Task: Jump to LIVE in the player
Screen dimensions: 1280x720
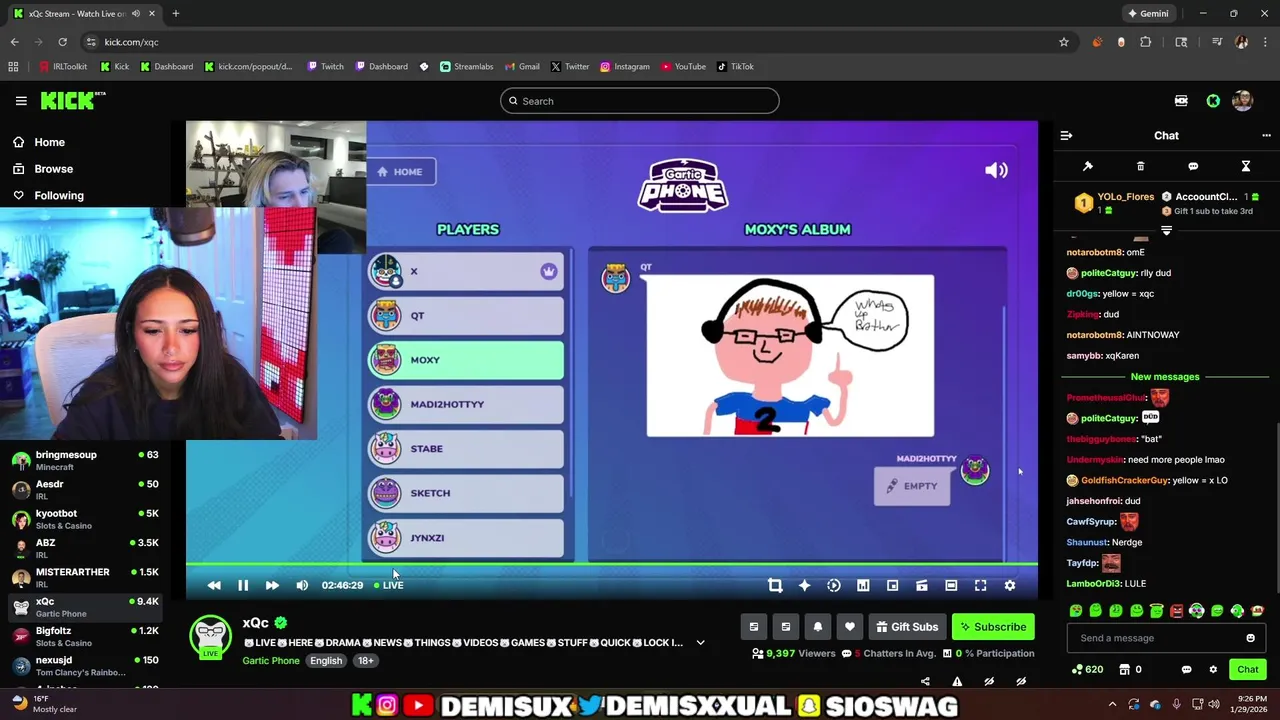Action: click(388, 585)
